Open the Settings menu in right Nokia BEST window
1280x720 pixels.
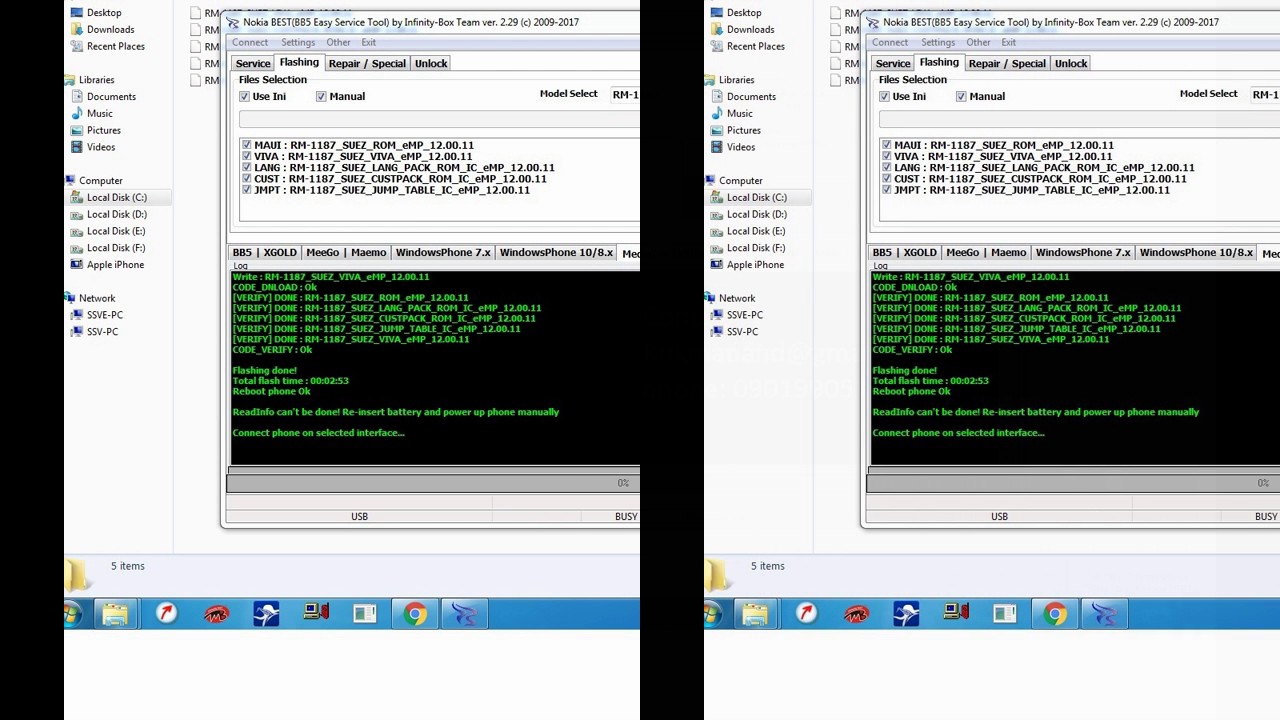pos(938,42)
